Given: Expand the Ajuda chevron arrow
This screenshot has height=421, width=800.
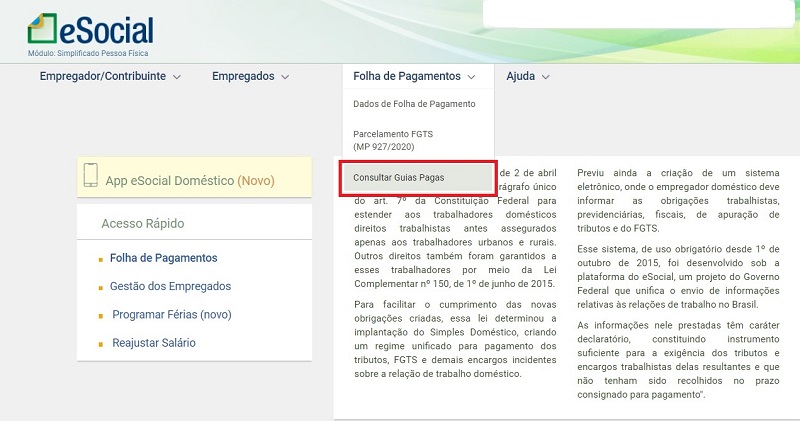Looking at the screenshot, I should 546,77.
